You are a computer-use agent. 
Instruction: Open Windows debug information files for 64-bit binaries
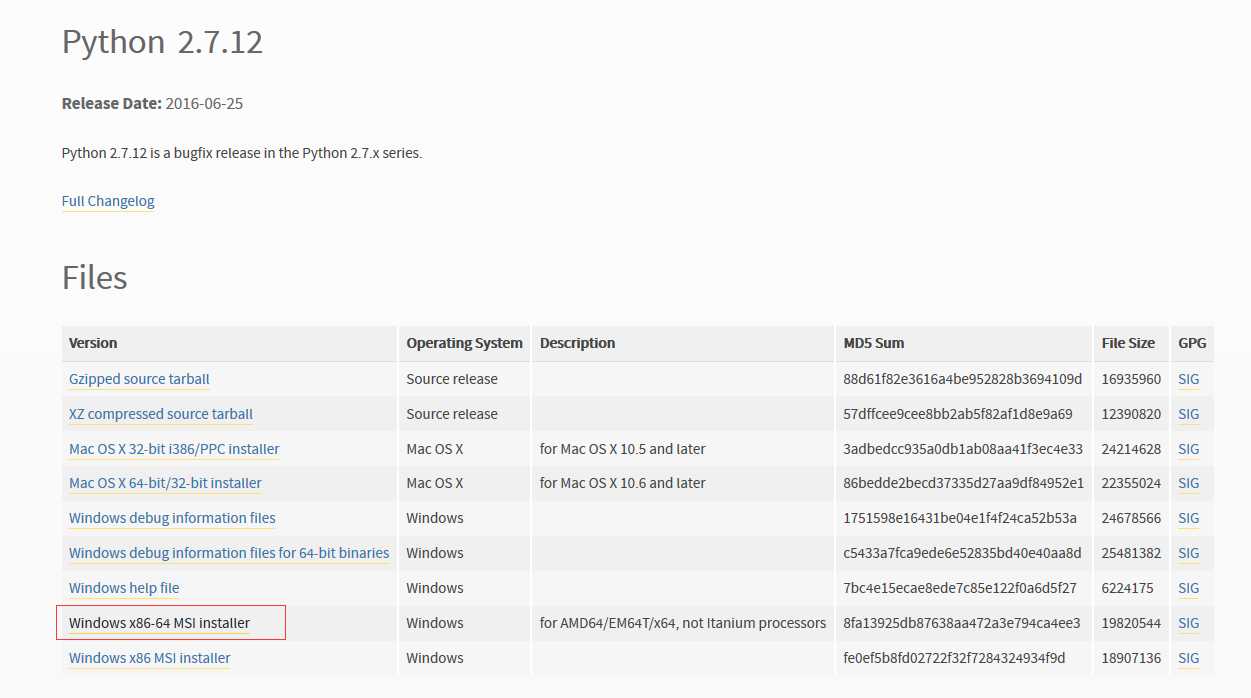coord(229,553)
